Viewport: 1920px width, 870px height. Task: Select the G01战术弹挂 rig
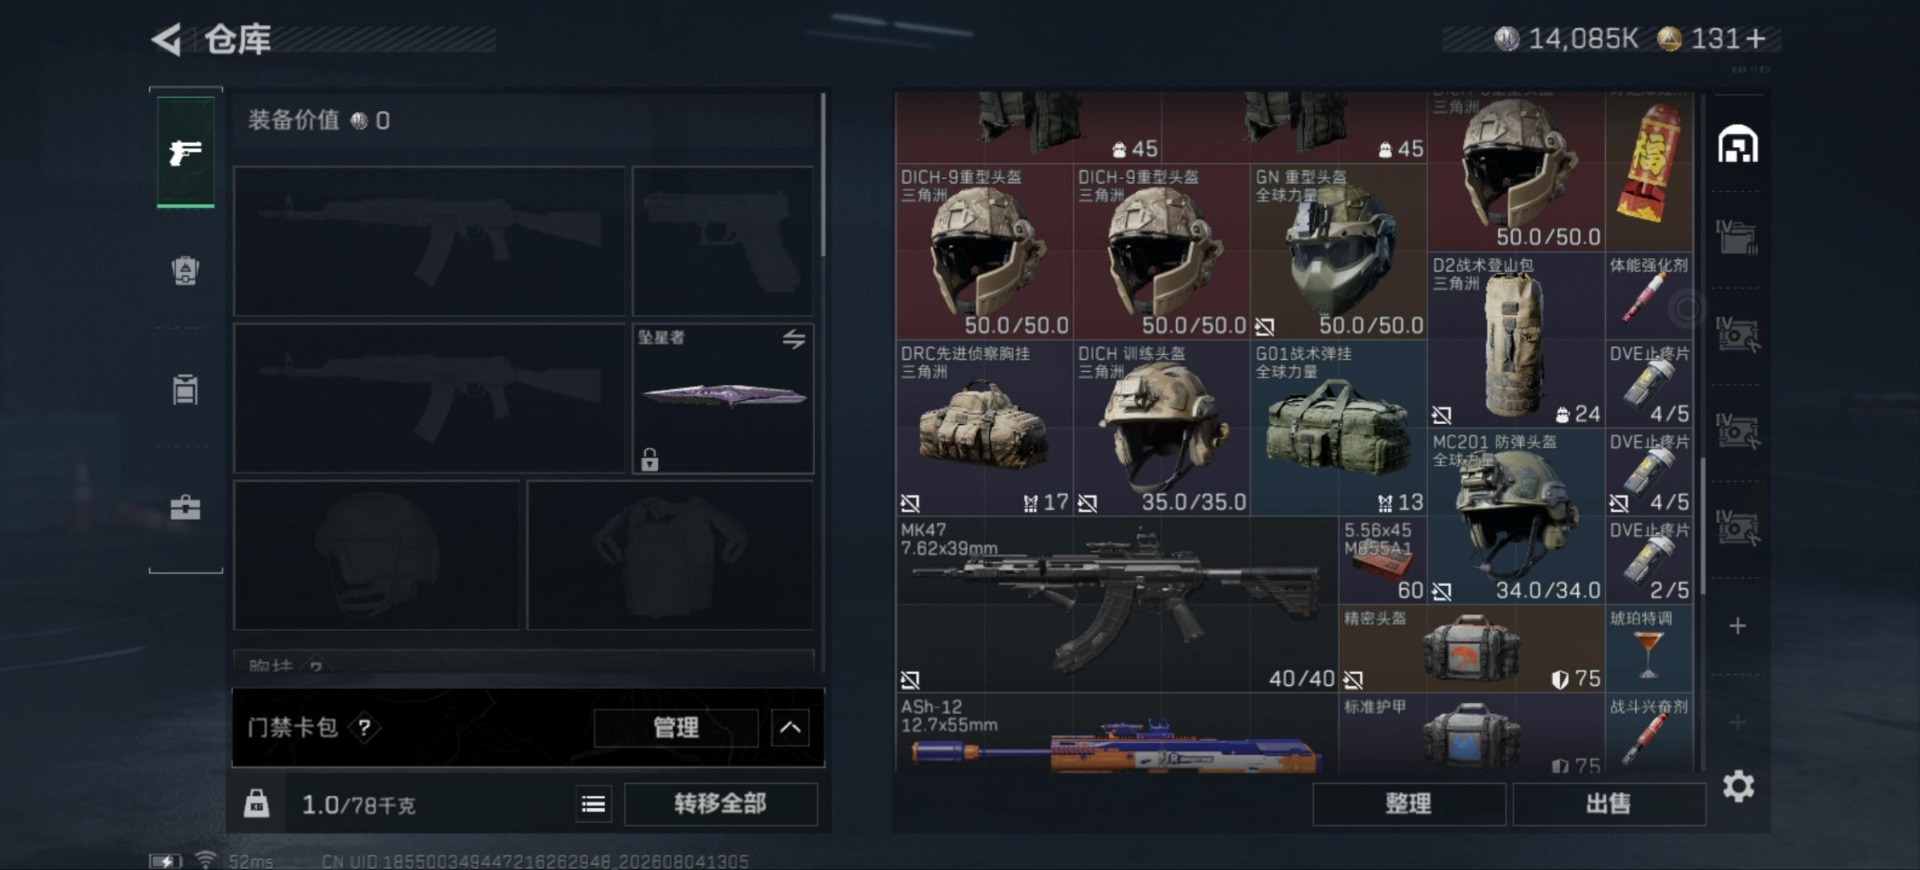1339,429
